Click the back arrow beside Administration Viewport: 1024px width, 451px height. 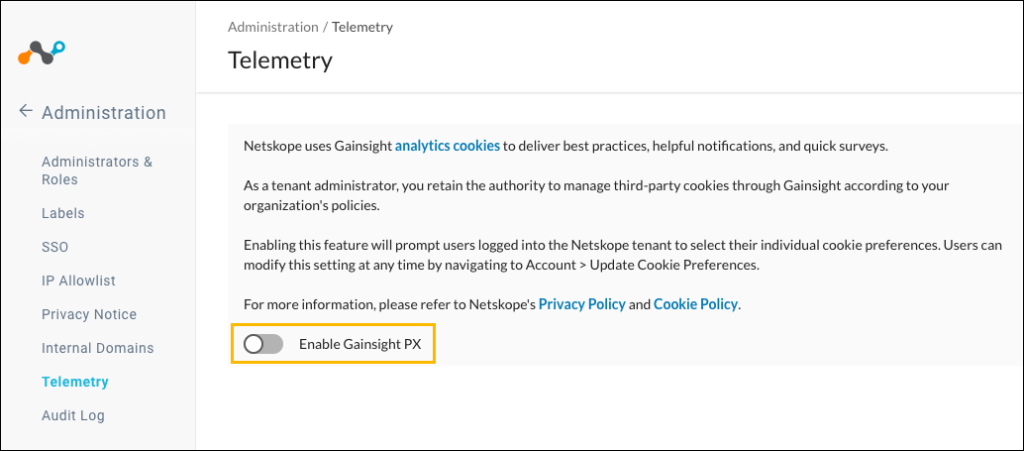25,111
